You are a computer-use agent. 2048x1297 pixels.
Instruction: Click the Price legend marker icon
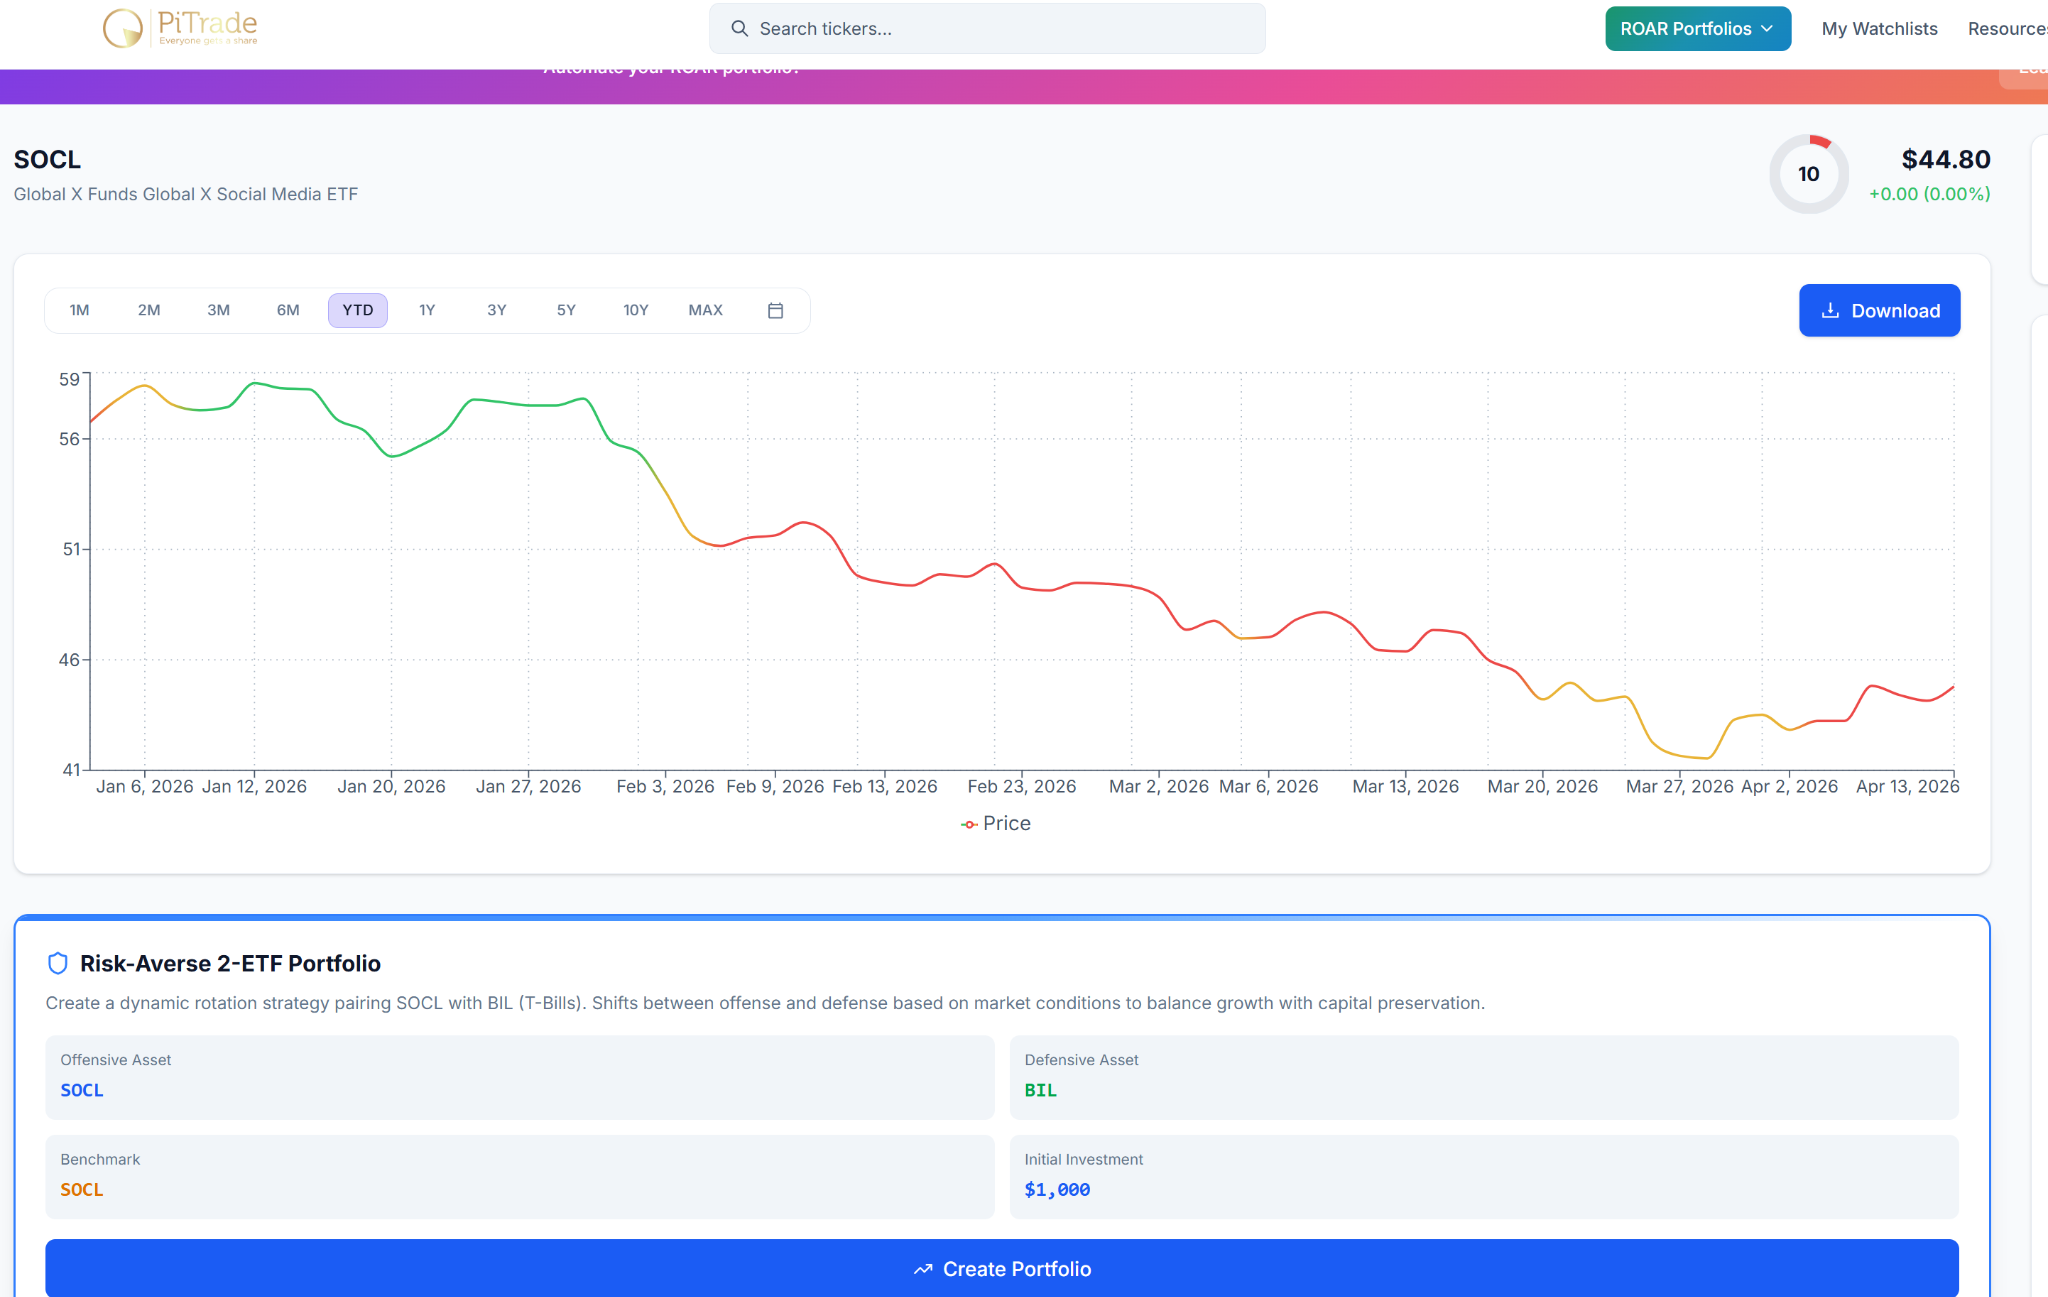[969, 824]
